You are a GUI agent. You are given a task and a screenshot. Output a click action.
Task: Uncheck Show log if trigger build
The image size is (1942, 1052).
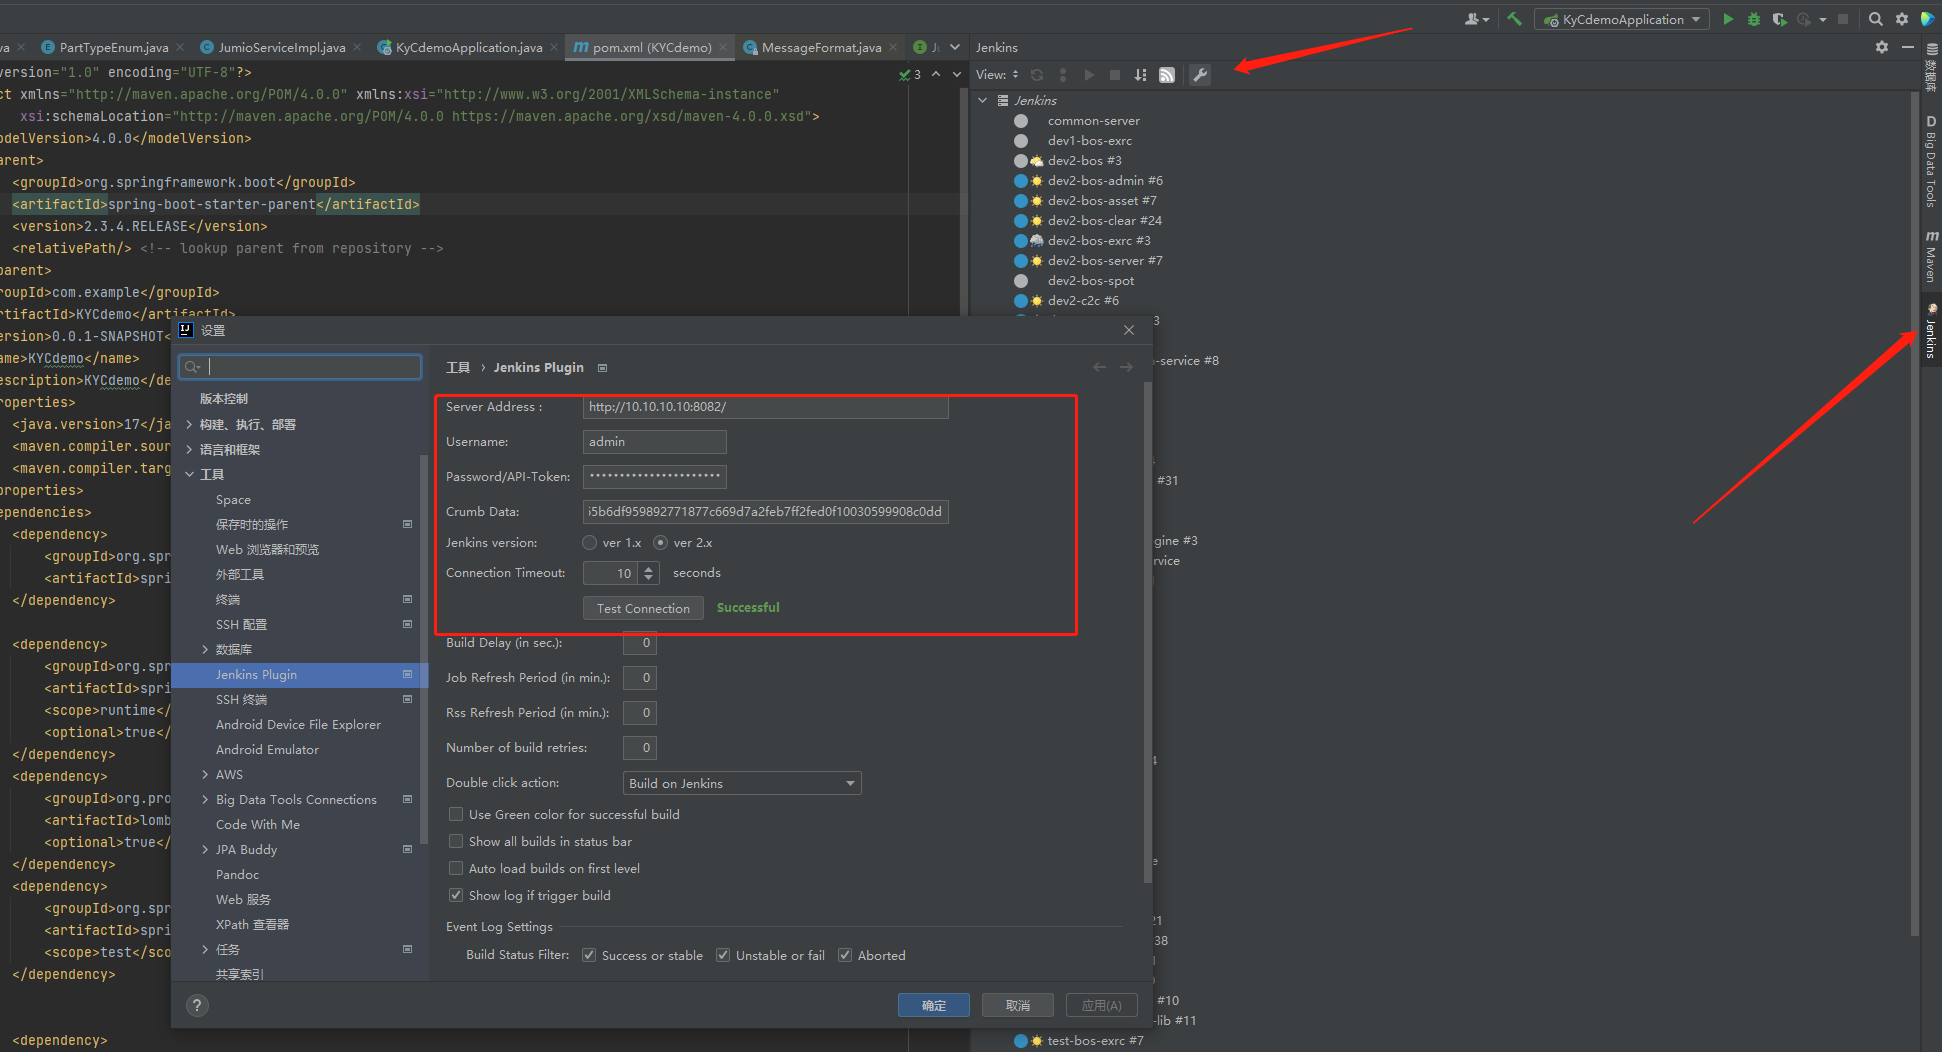(x=456, y=896)
